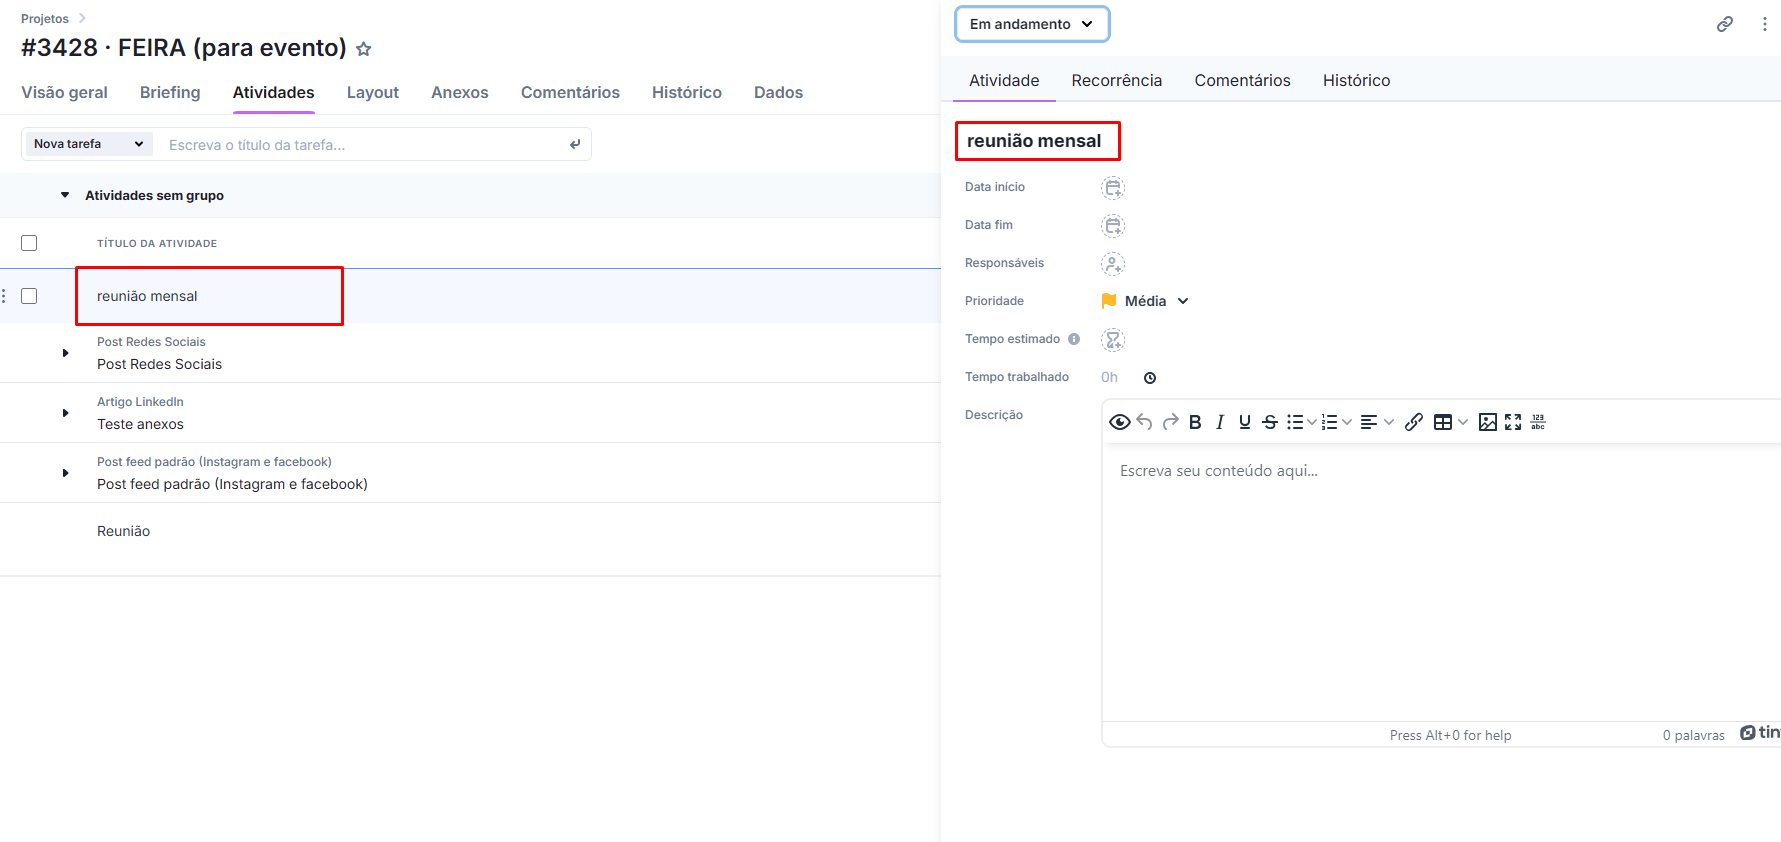The height and width of the screenshot is (842, 1781).
Task: Open the Em andamento status dropdown
Action: pyautogui.click(x=1032, y=24)
